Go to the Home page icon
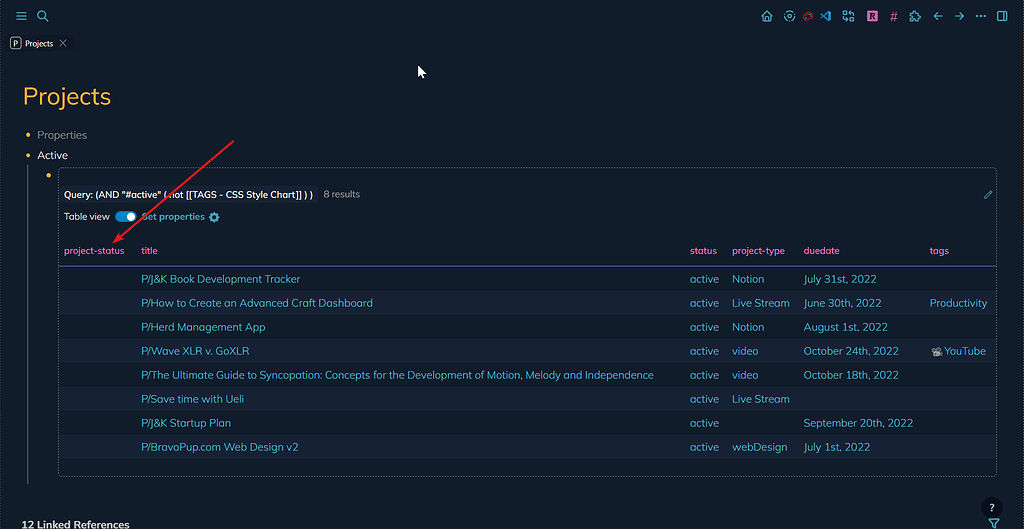Image resolution: width=1024 pixels, height=529 pixels. click(x=767, y=16)
